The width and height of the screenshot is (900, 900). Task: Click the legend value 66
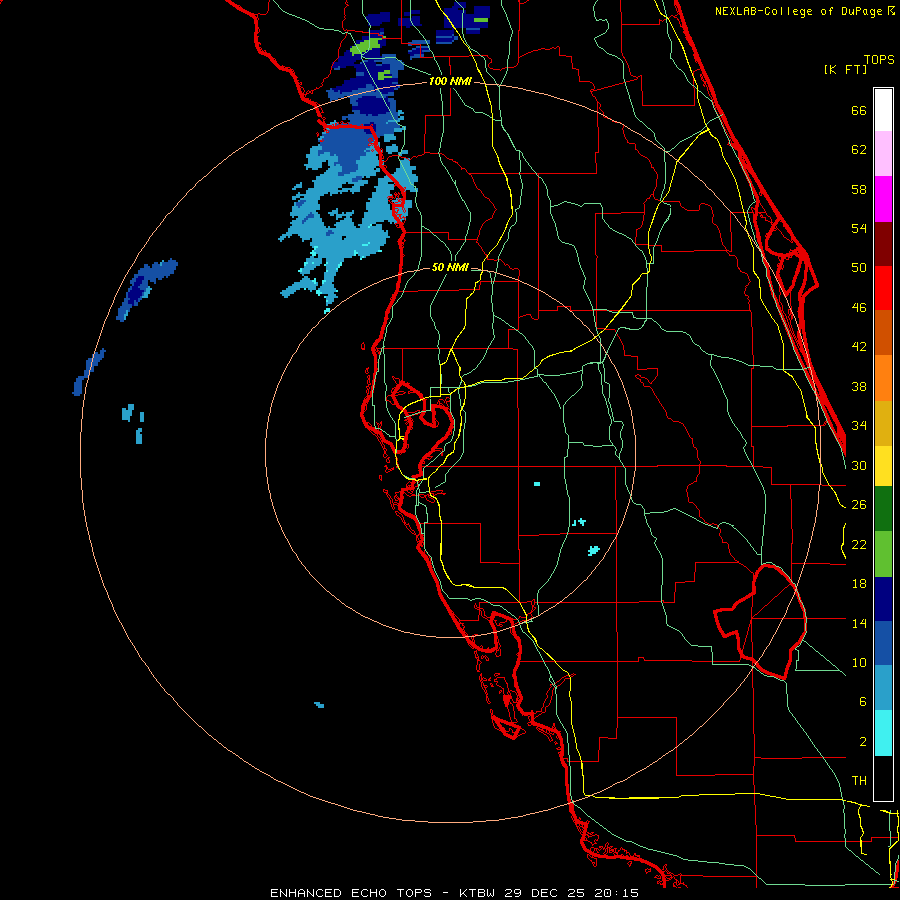(x=859, y=111)
